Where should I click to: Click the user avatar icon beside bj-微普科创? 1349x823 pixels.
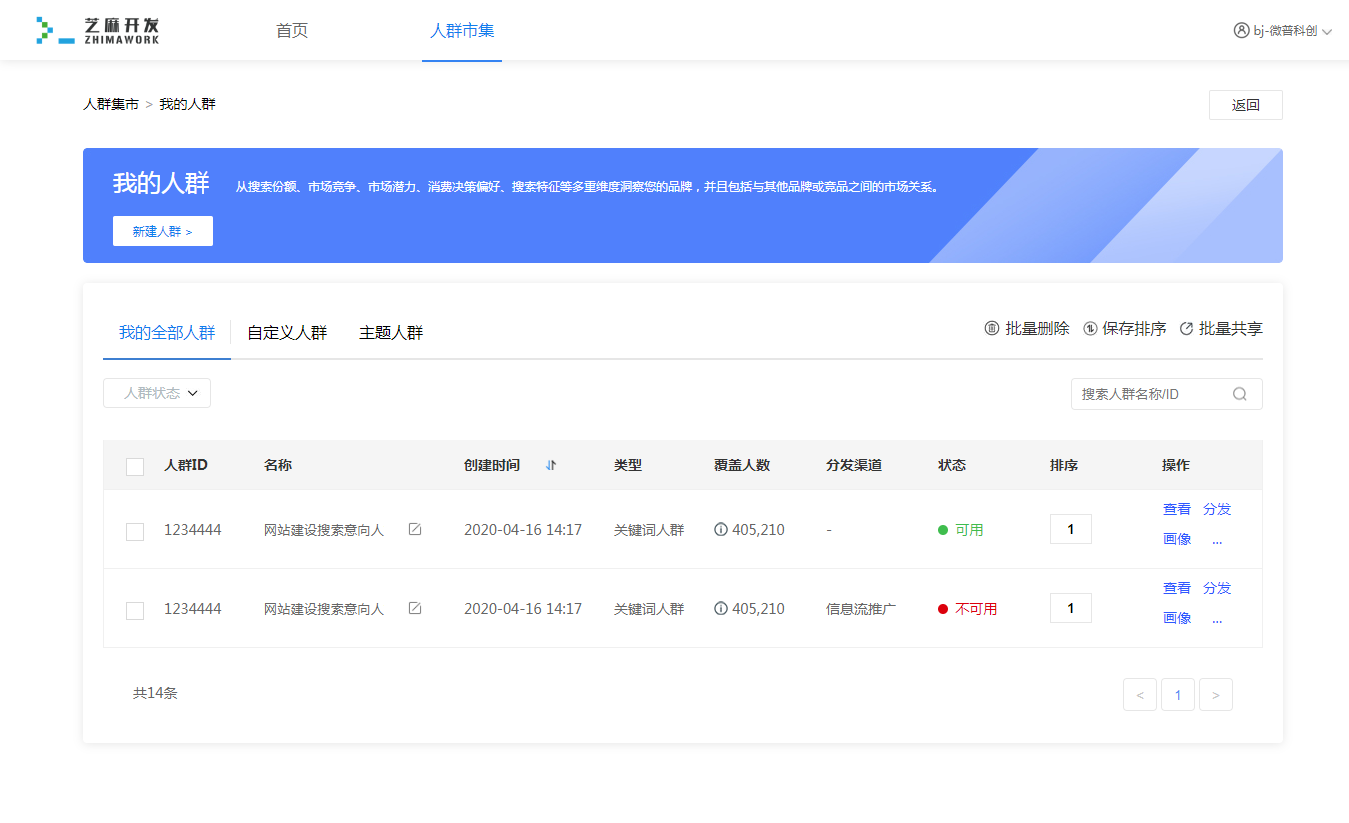tap(1242, 31)
